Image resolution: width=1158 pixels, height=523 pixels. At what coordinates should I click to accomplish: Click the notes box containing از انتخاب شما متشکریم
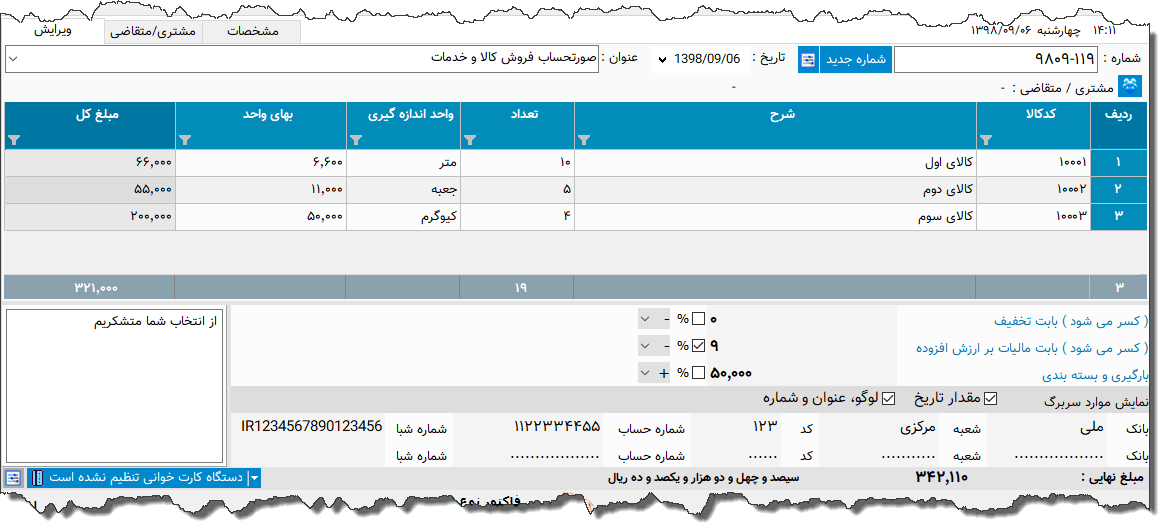114,386
